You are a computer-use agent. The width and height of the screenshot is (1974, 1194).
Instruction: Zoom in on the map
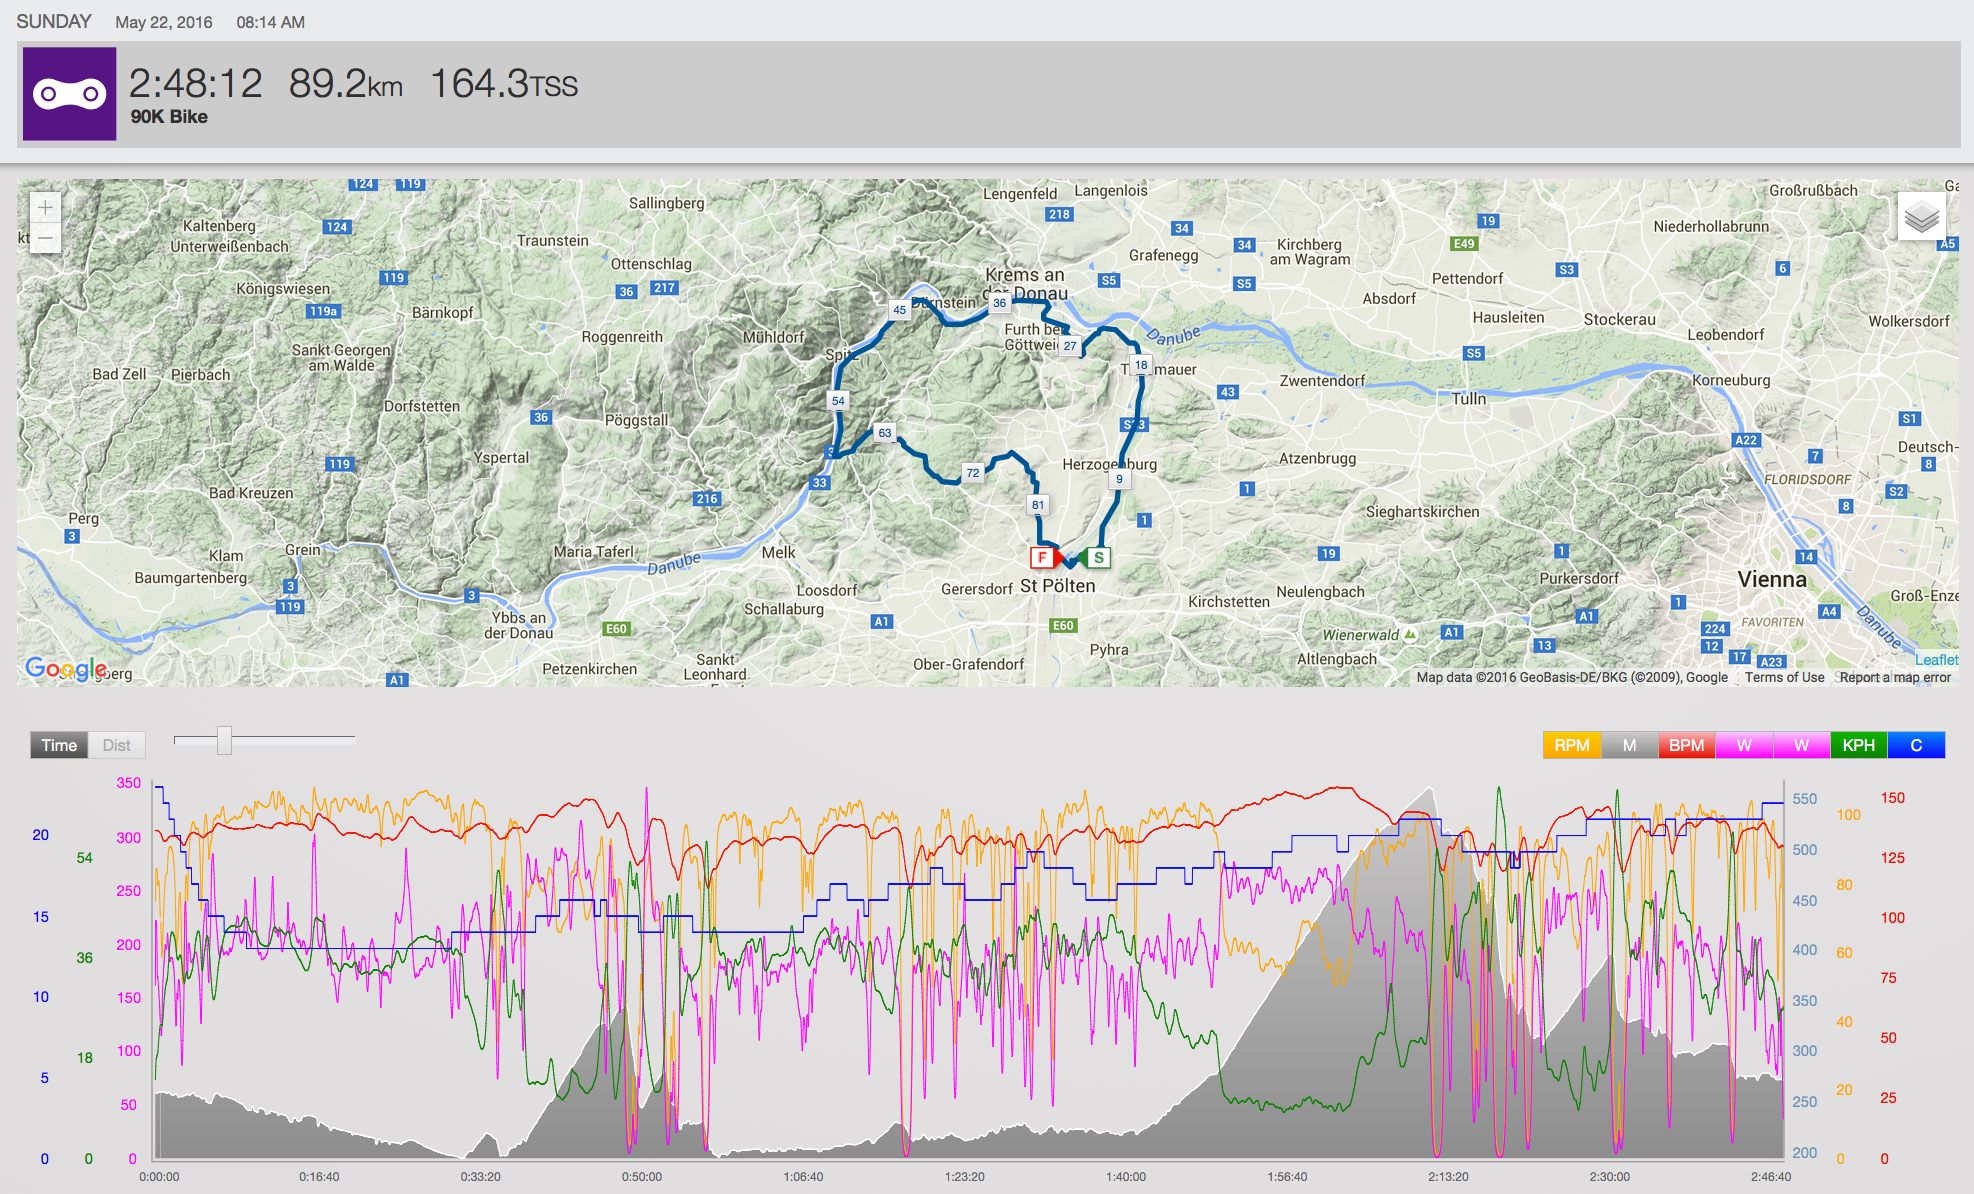point(45,208)
